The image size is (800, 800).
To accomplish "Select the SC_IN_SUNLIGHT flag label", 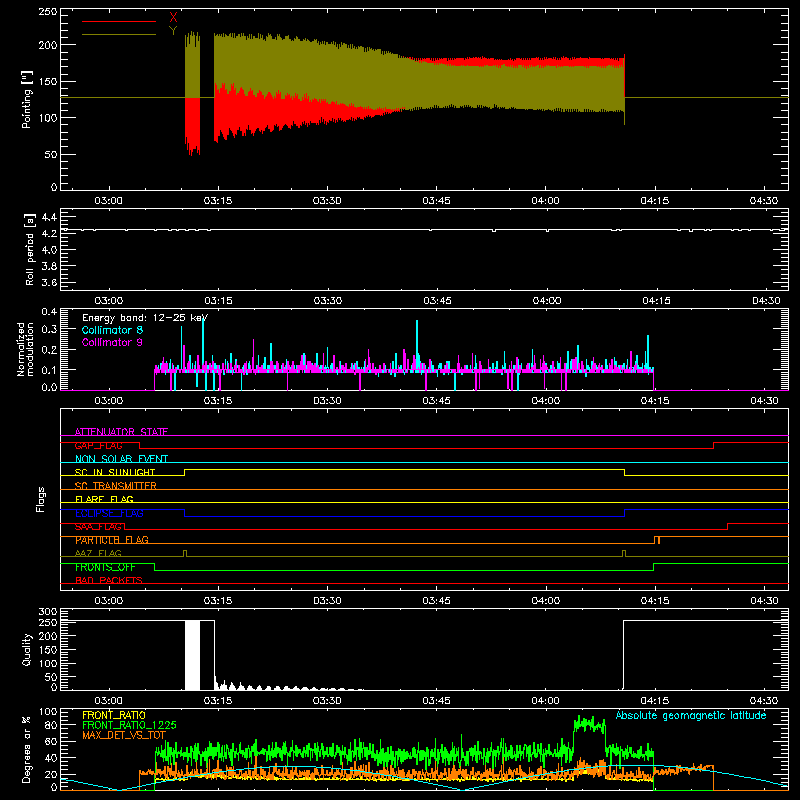I will point(115,472).
